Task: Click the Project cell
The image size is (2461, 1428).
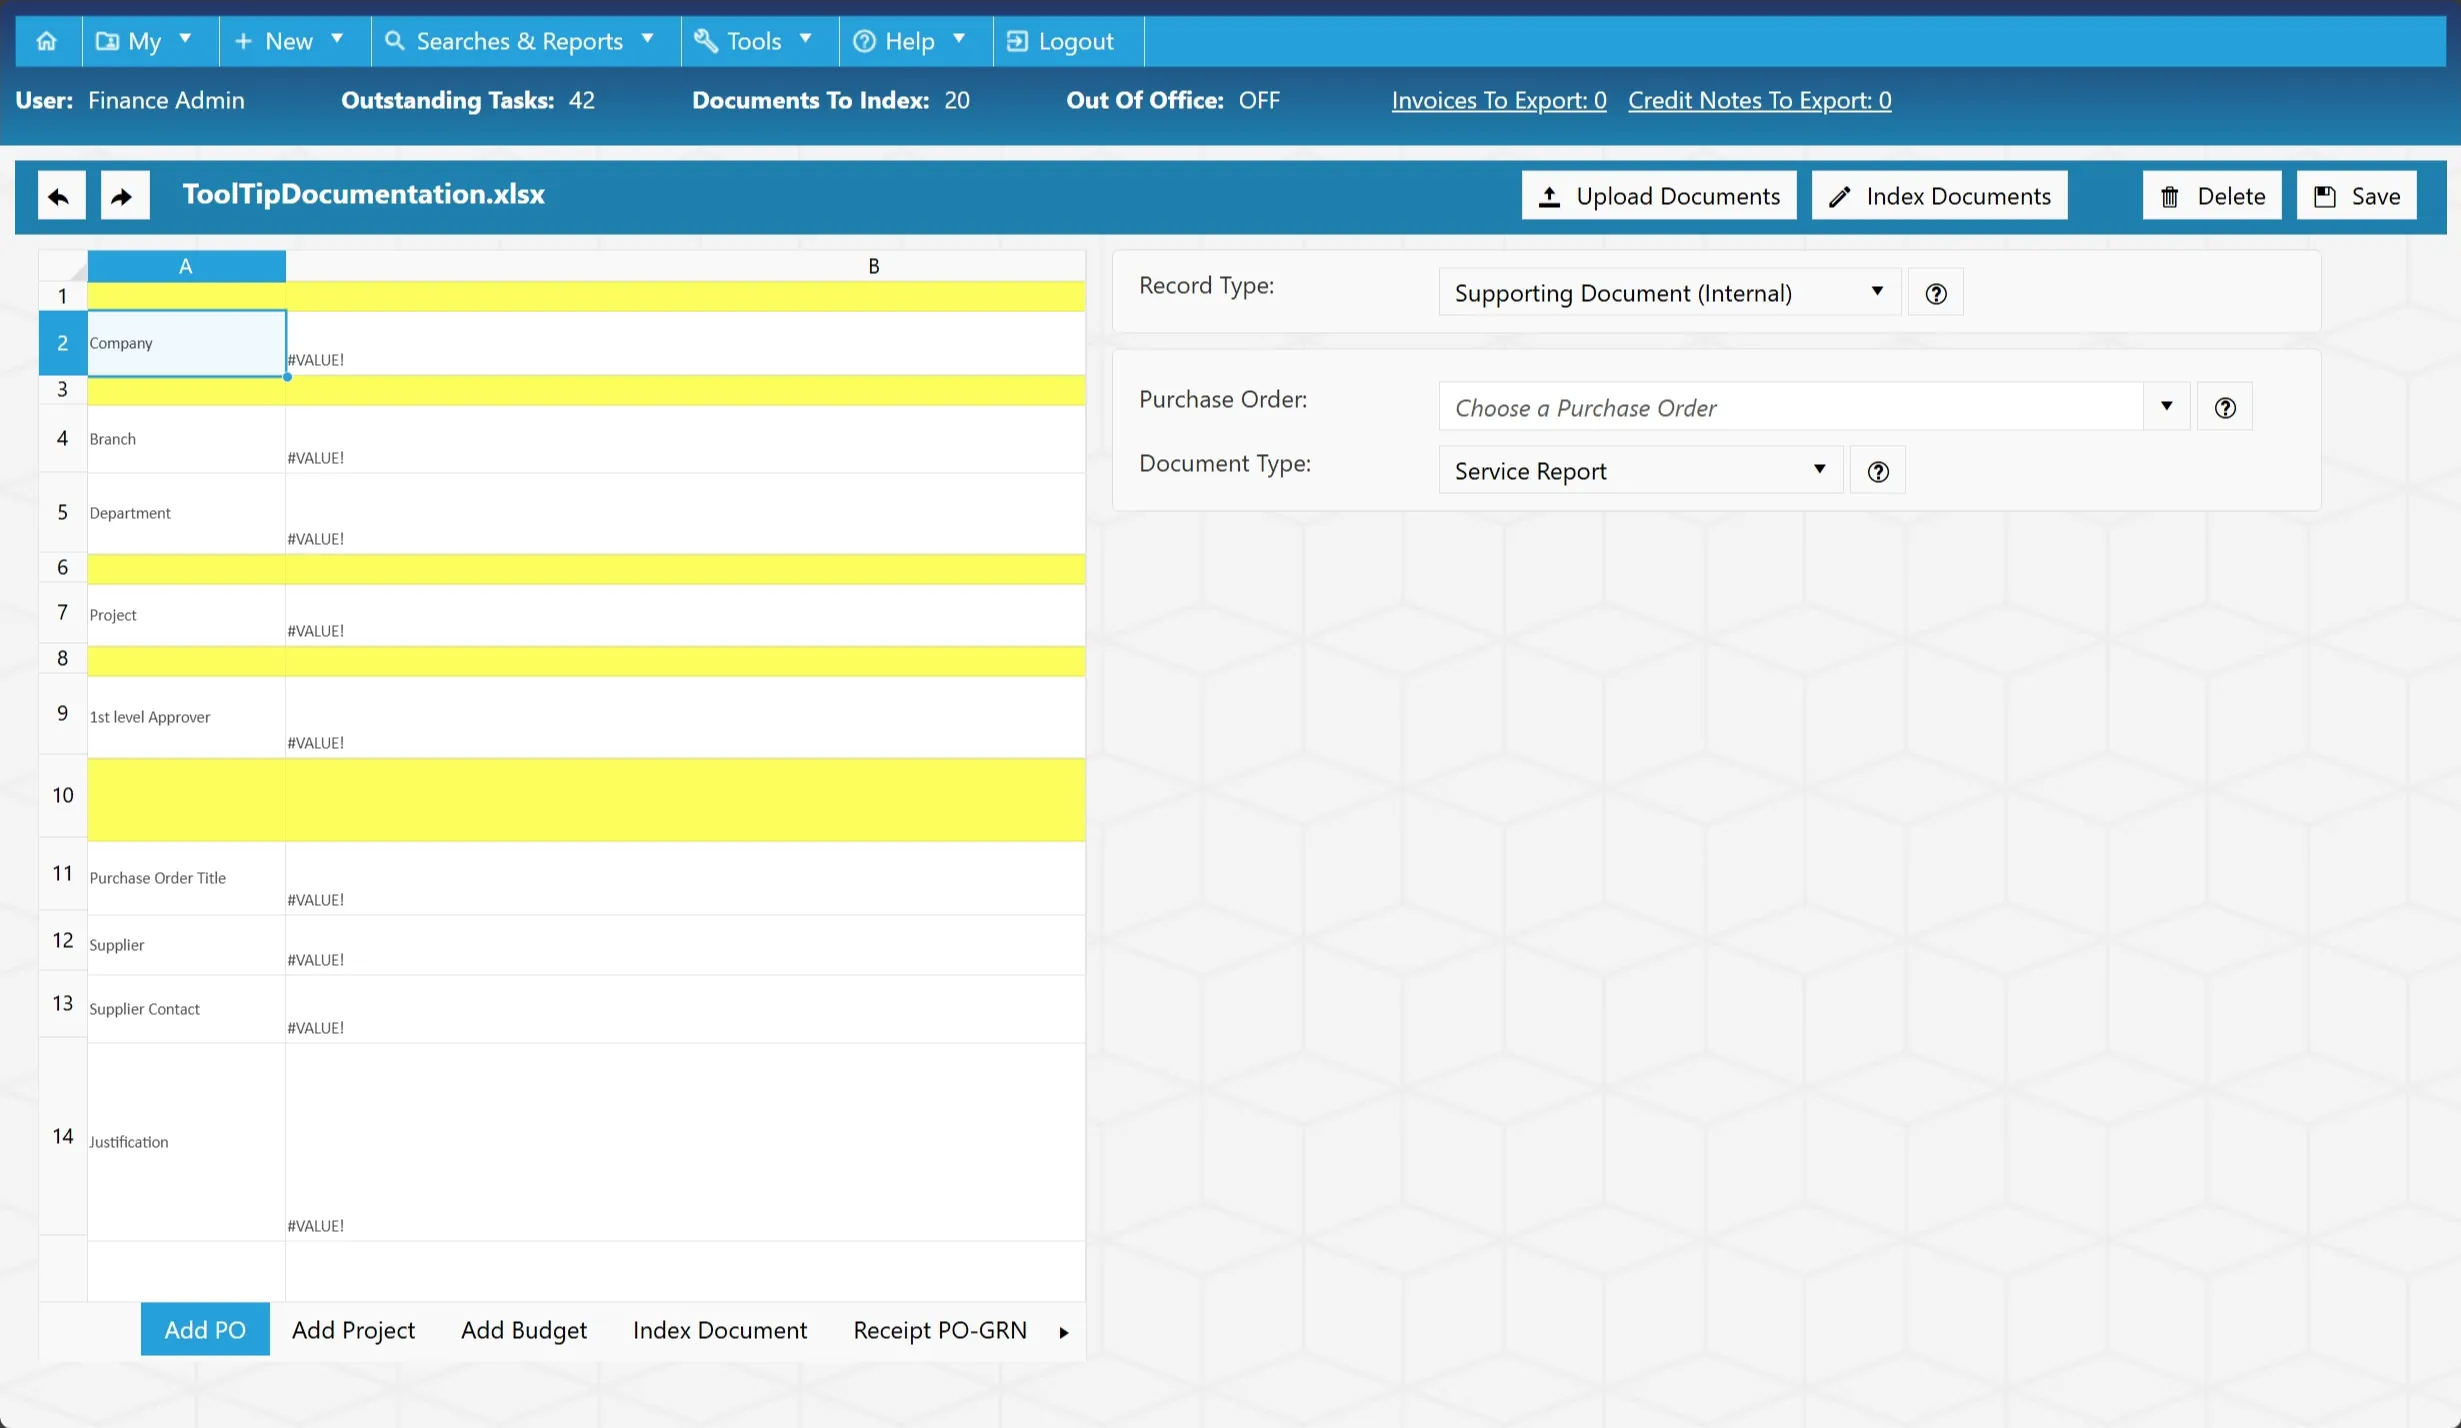Action: tap(186, 615)
